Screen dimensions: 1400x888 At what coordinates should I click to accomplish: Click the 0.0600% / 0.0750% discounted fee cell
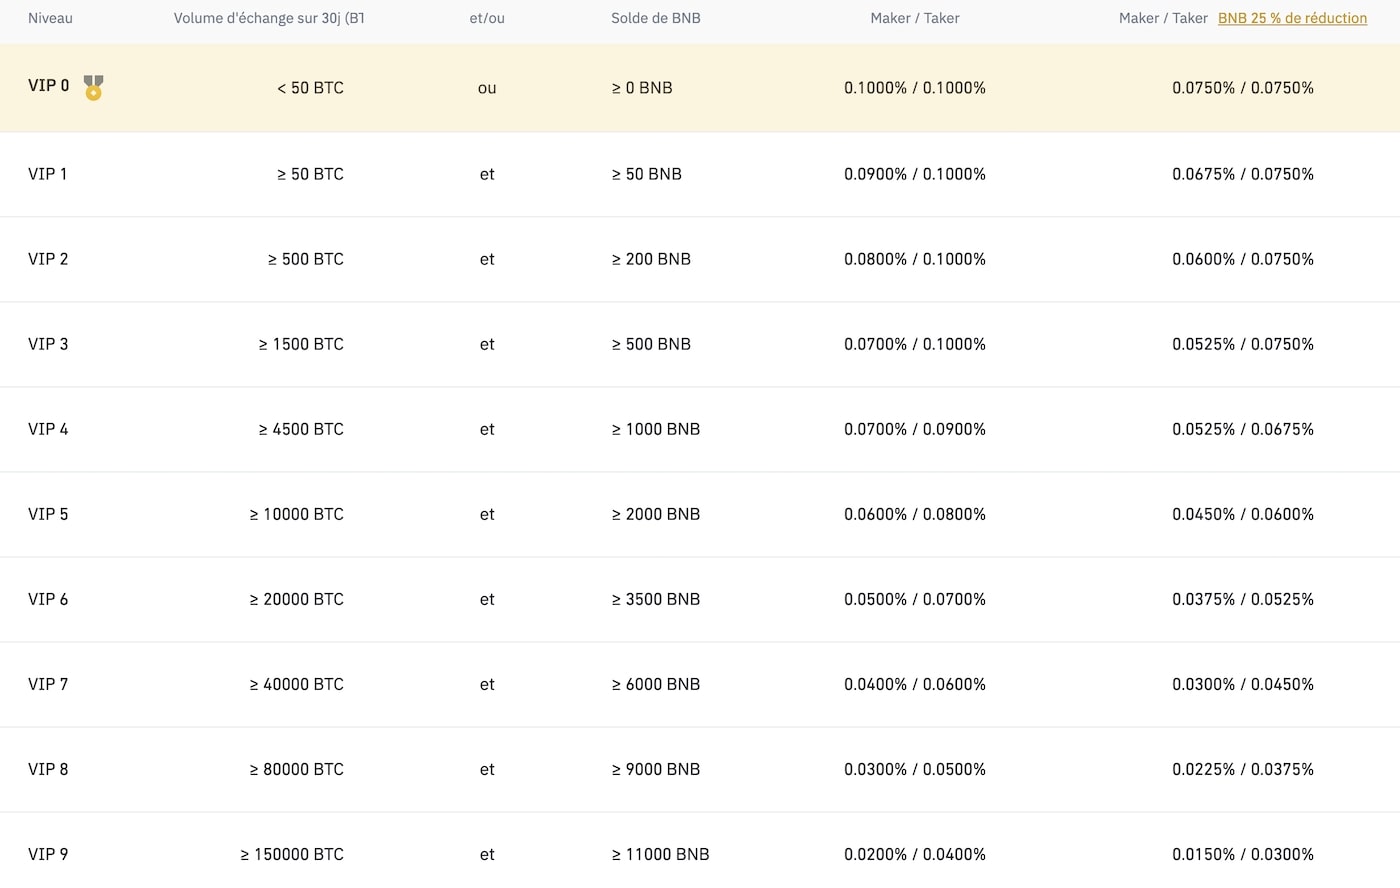click(1243, 259)
